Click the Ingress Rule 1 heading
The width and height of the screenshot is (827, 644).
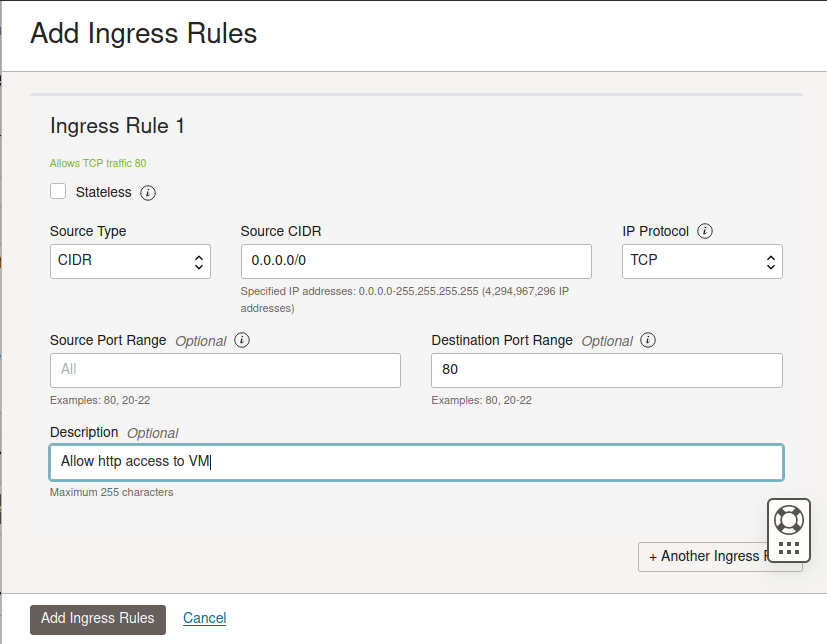117,126
